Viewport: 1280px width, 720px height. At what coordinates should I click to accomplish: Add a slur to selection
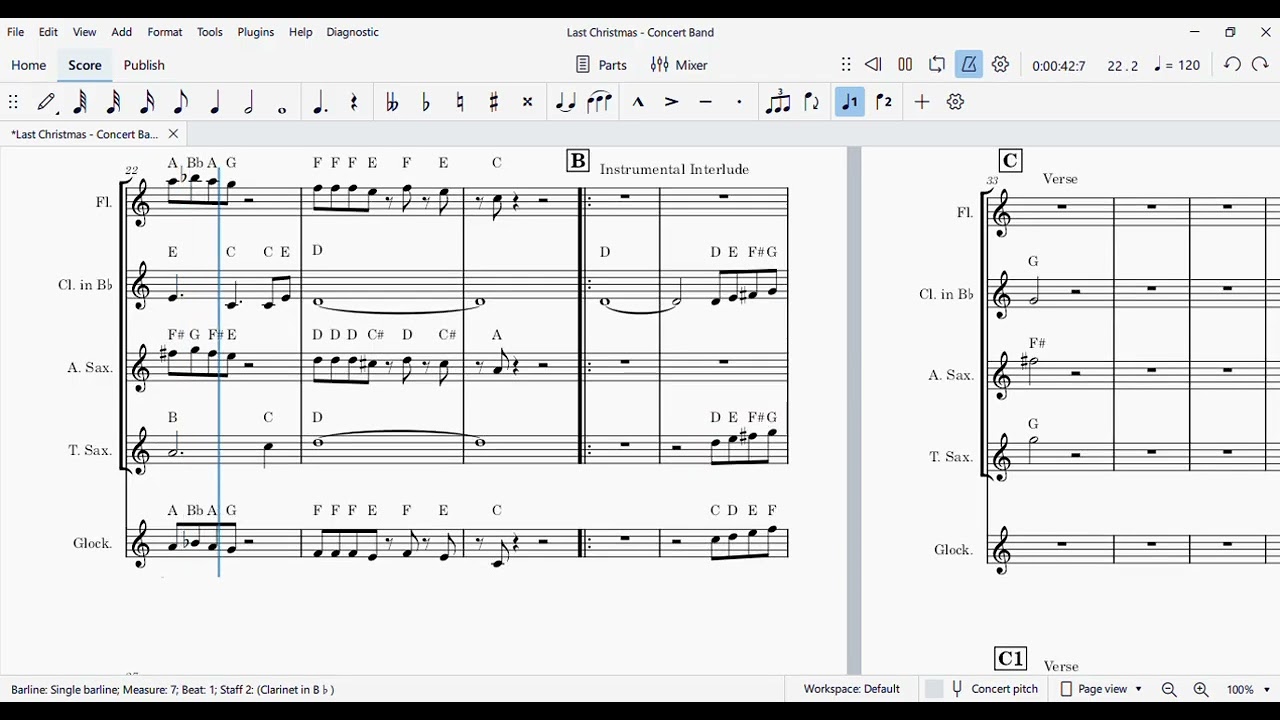tap(600, 102)
